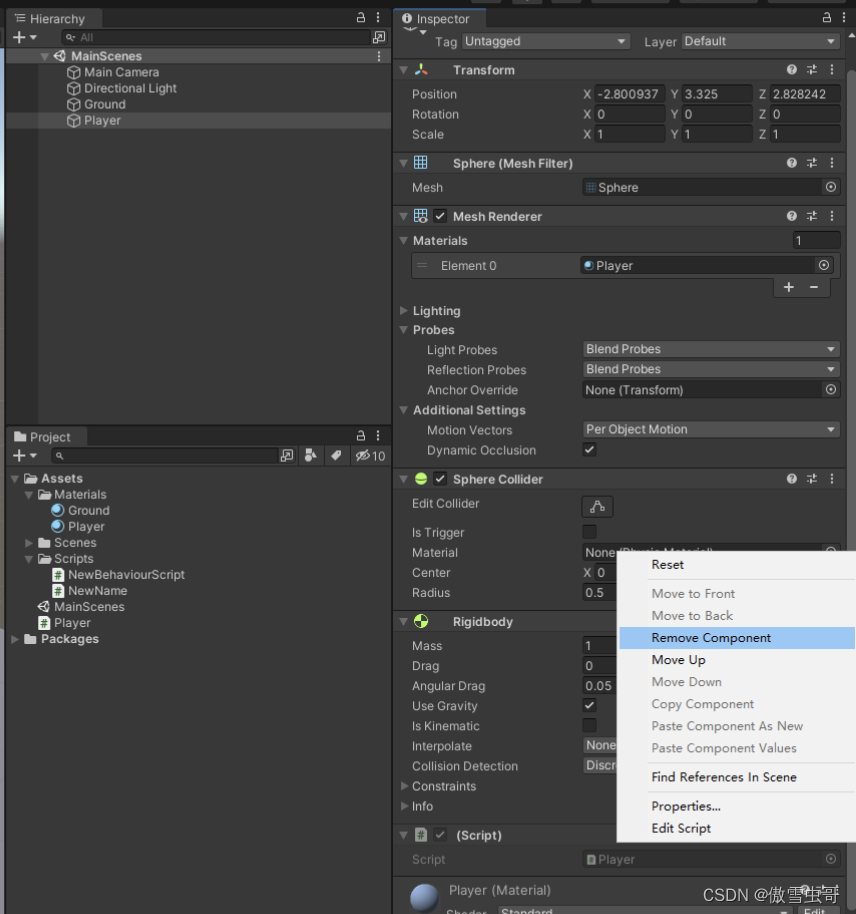Click the Materials size field
The height and width of the screenshot is (914, 856).
pyautogui.click(x=816, y=240)
